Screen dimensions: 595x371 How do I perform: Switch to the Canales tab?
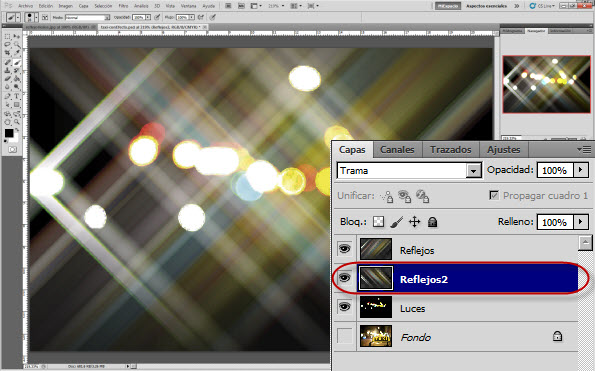pos(397,150)
